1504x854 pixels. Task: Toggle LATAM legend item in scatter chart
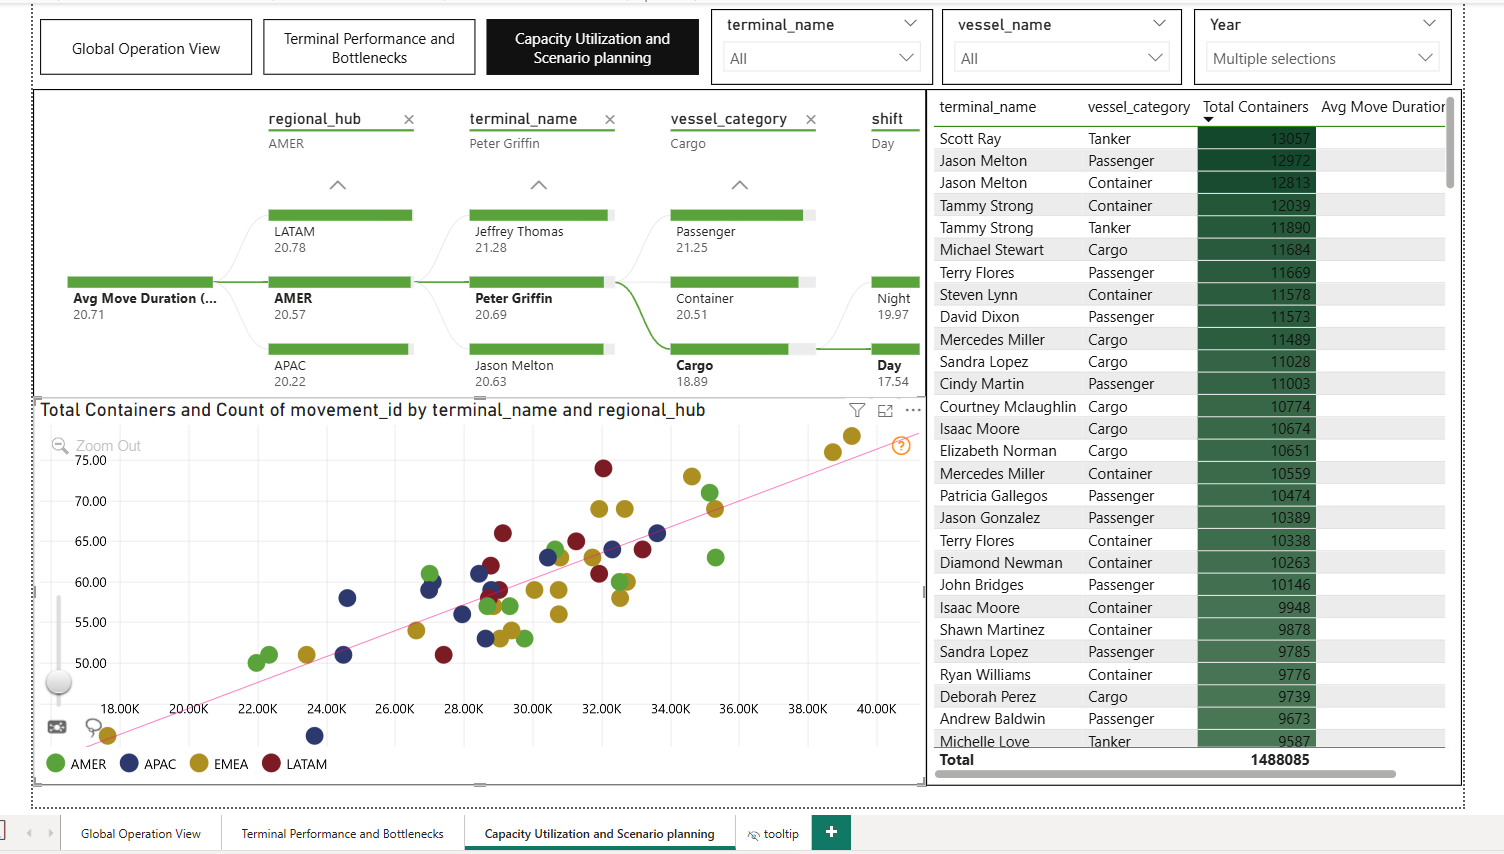coord(295,764)
